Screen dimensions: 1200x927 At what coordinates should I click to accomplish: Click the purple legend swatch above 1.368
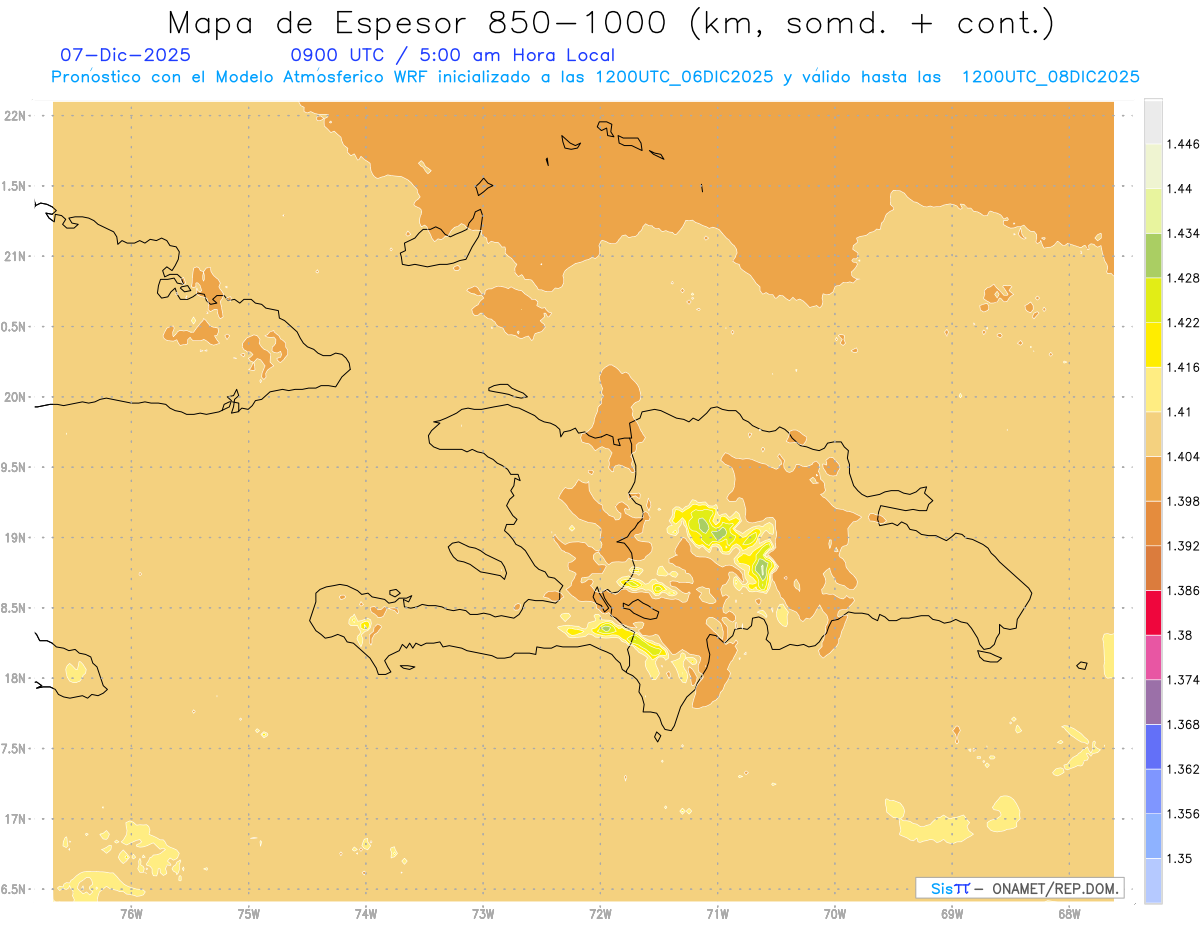1153,702
